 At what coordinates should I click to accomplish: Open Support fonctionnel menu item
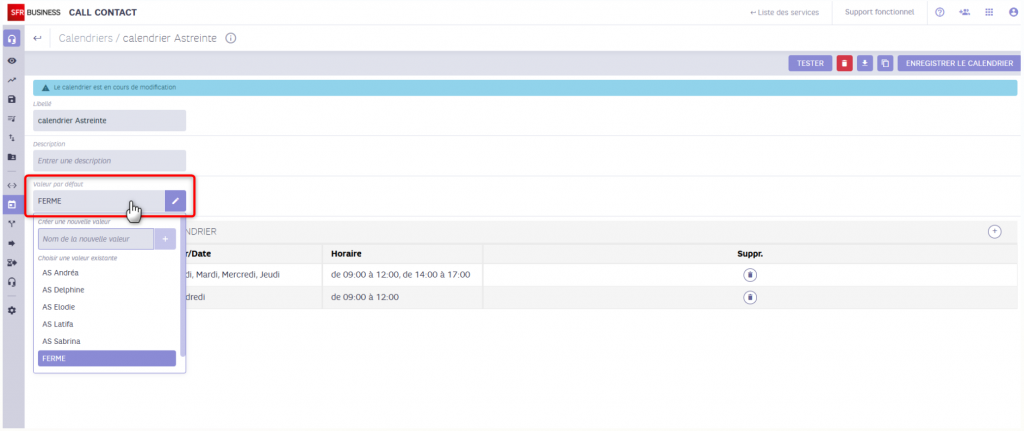tap(879, 12)
